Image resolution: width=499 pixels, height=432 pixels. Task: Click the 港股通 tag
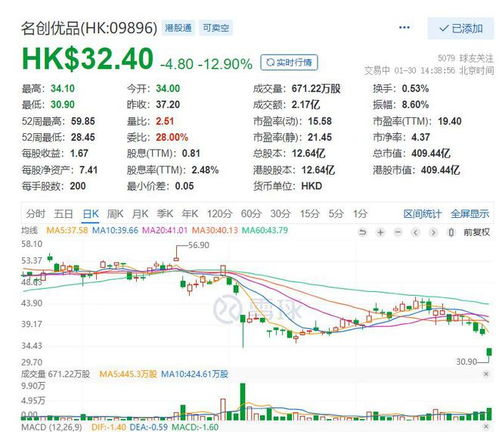coord(178,28)
